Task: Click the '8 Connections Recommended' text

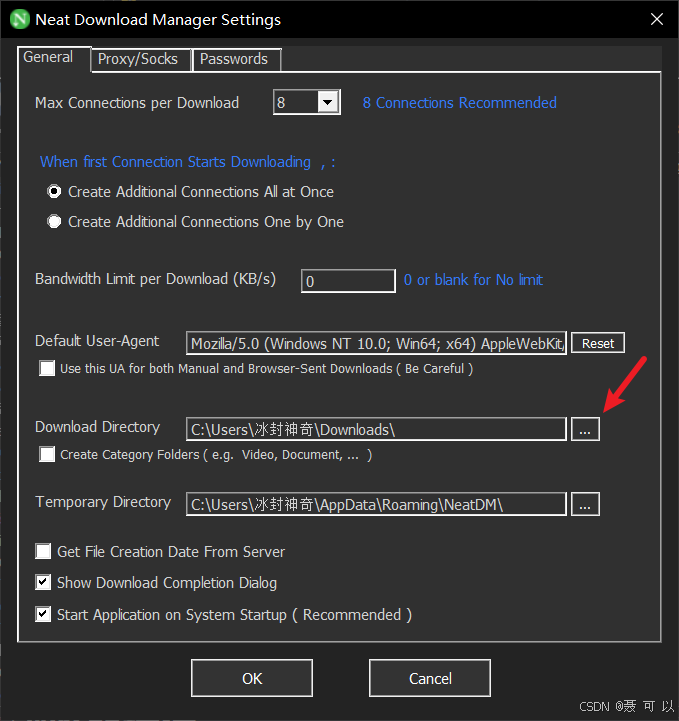Action: [x=459, y=103]
